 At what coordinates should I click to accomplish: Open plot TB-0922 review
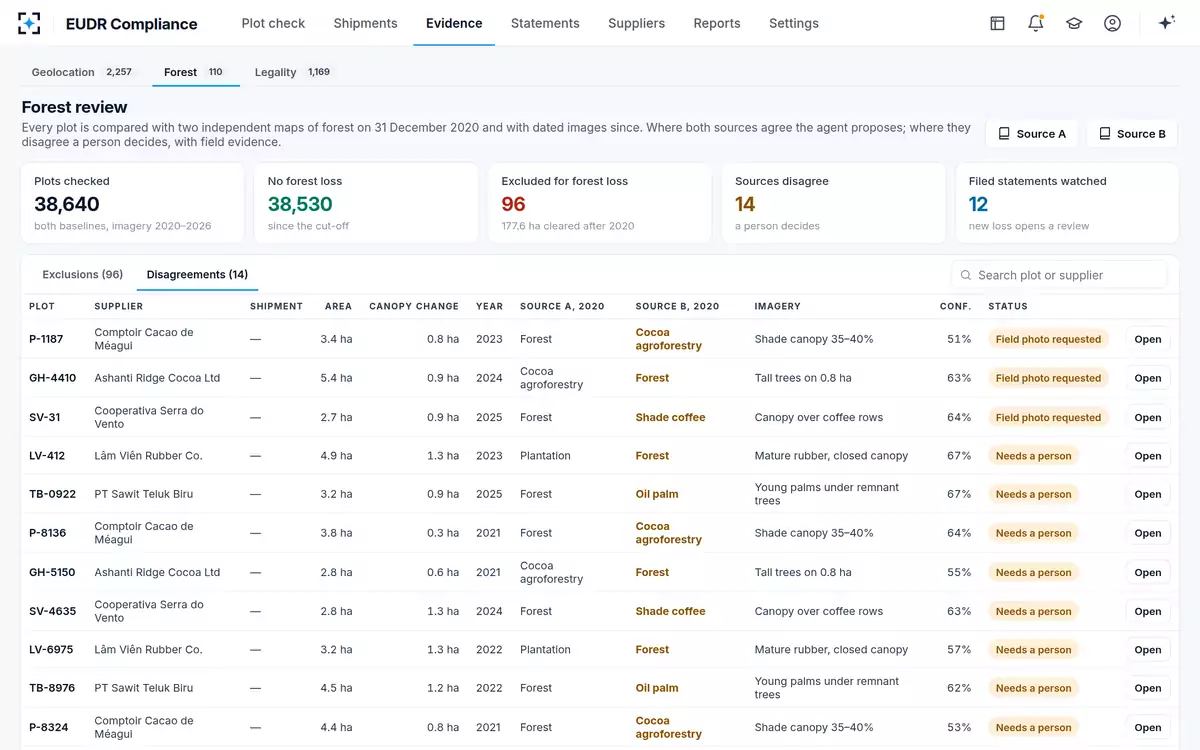[1148, 494]
